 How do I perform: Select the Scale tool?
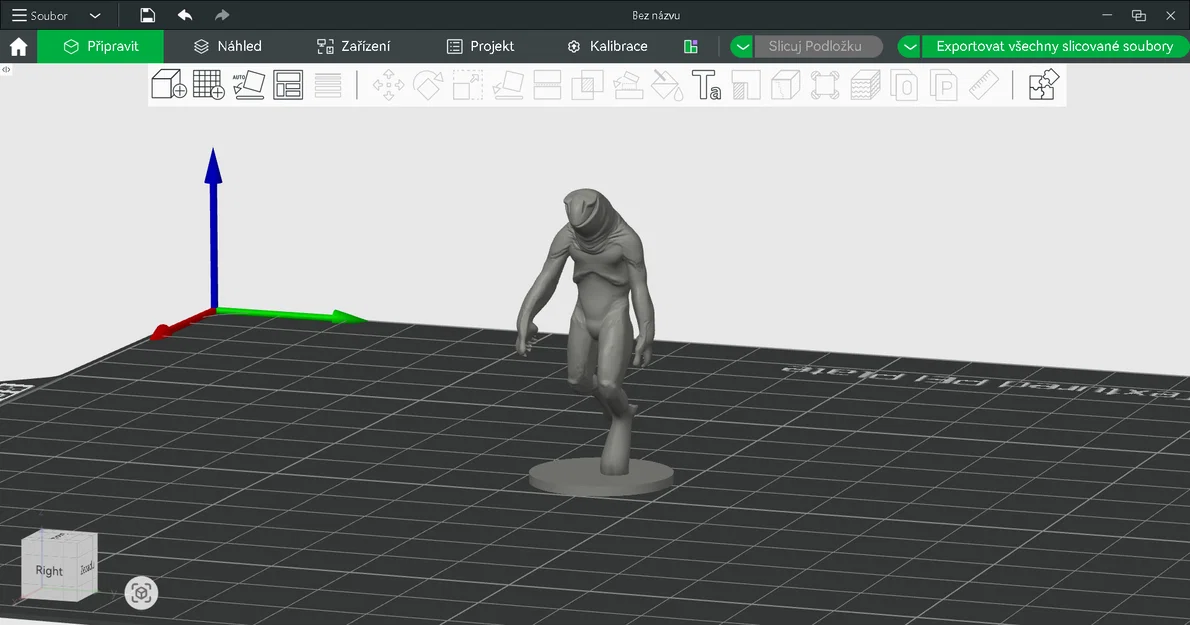click(468, 85)
